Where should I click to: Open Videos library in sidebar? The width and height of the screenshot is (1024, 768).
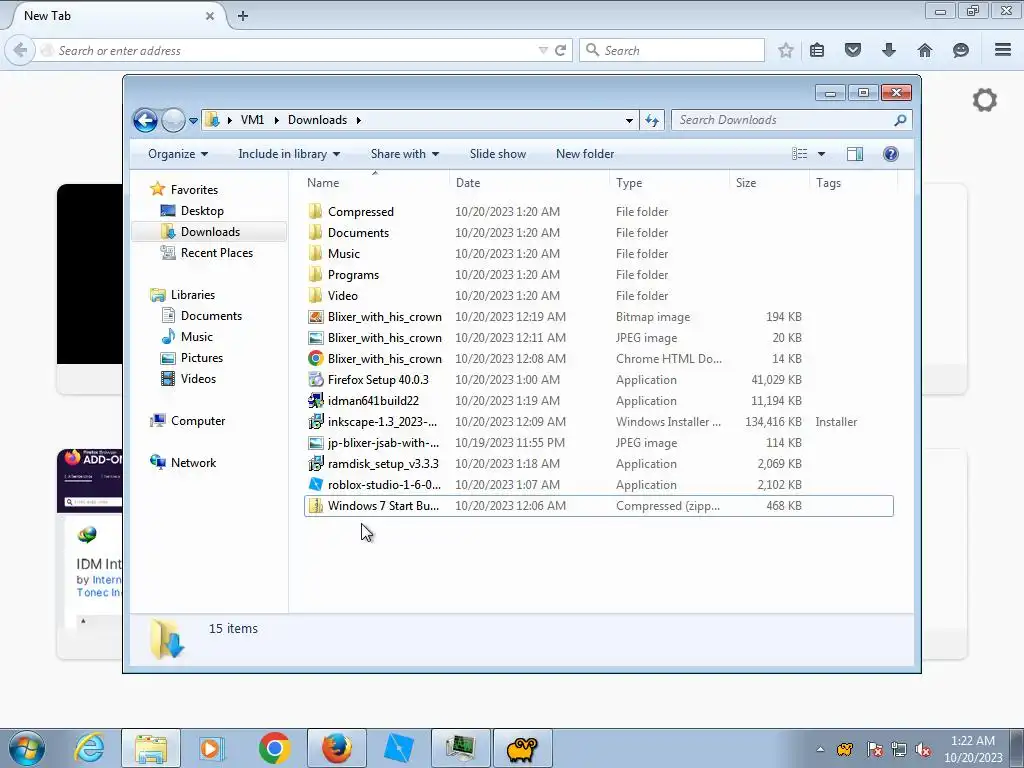pyautogui.click(x=198, y=379)
